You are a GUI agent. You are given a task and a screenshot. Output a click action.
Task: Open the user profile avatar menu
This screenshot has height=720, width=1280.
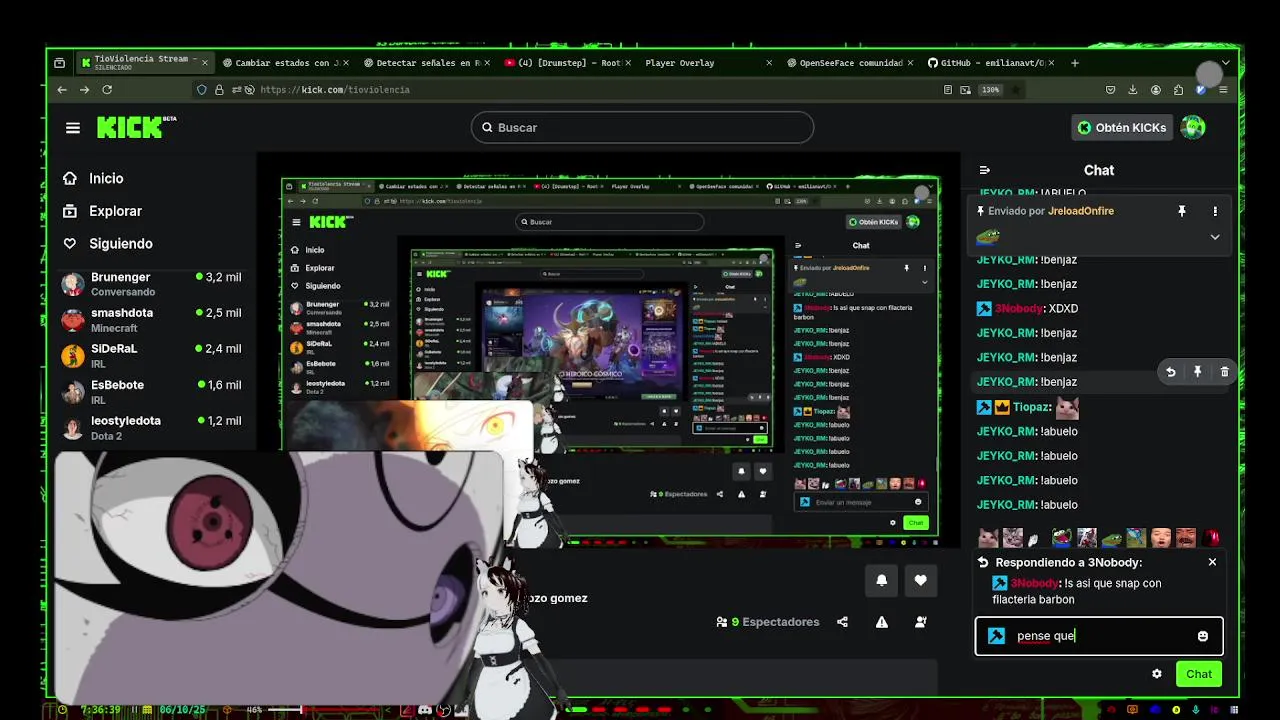pos(1193,127)
